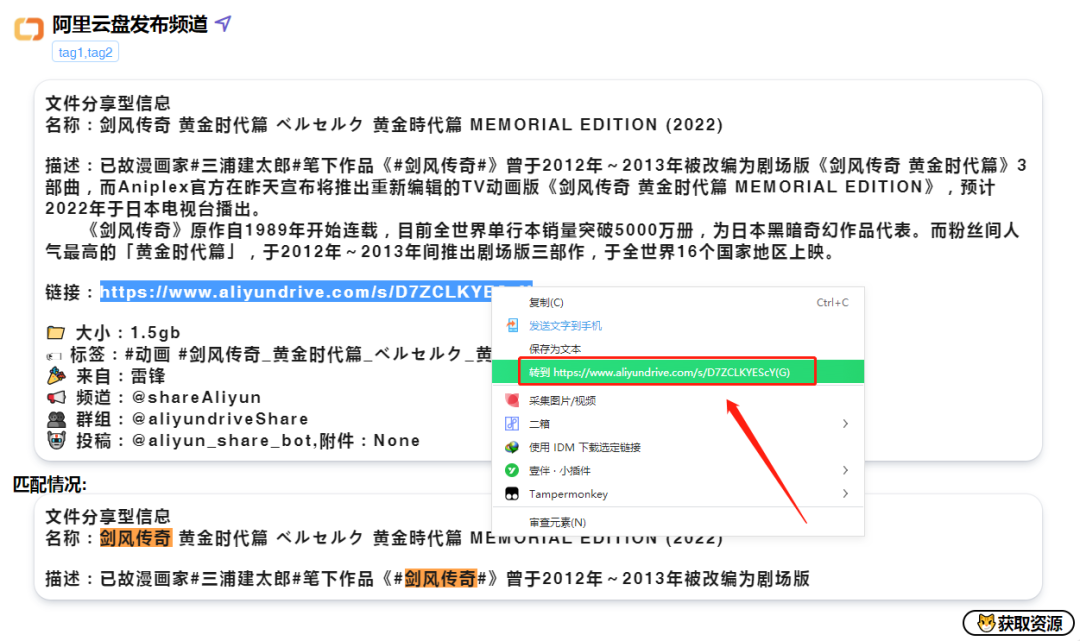Screen dimensions: 1080x641
Task: Click the red capture icon beside 采集图片/视频
Action: click(512, 400)
